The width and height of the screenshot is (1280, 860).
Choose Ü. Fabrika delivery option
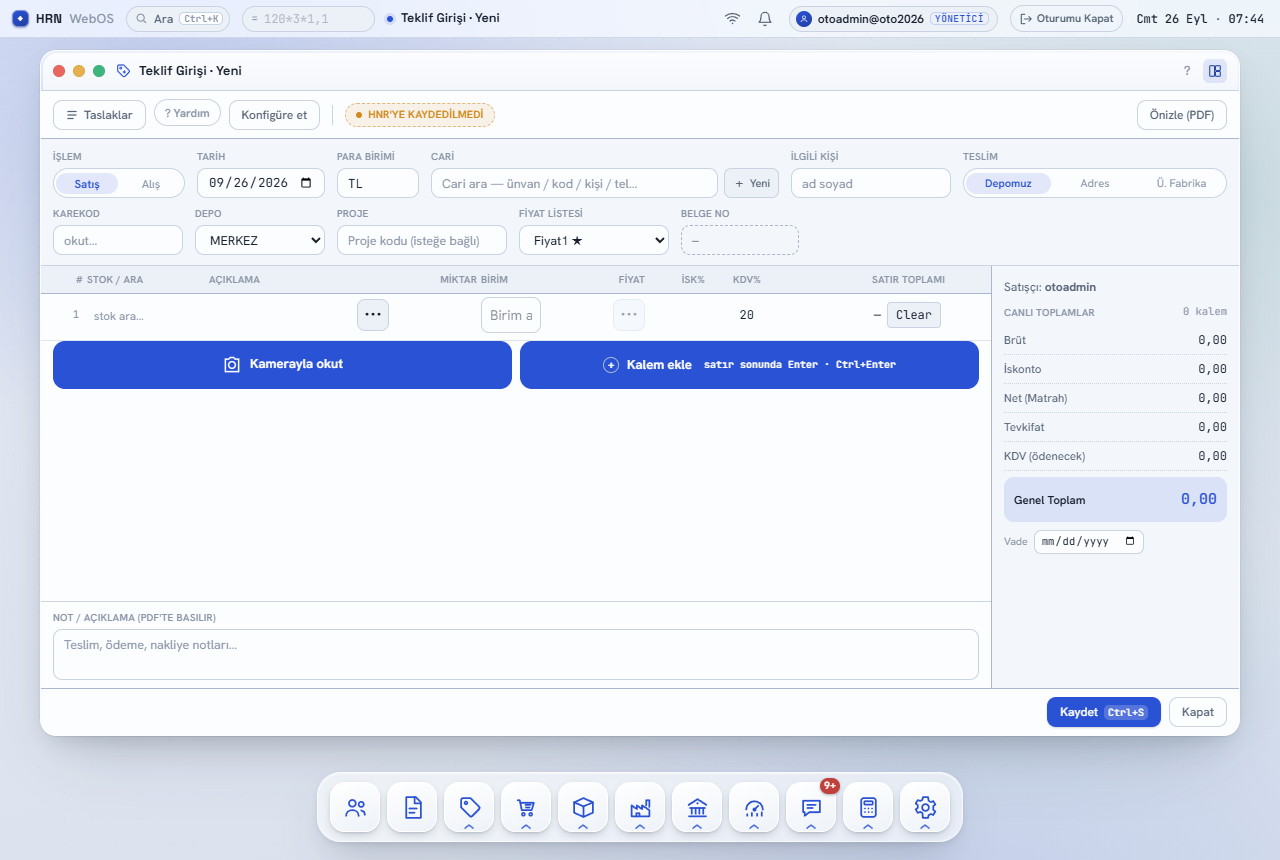pyautogui.click(x=1181, y=184)
